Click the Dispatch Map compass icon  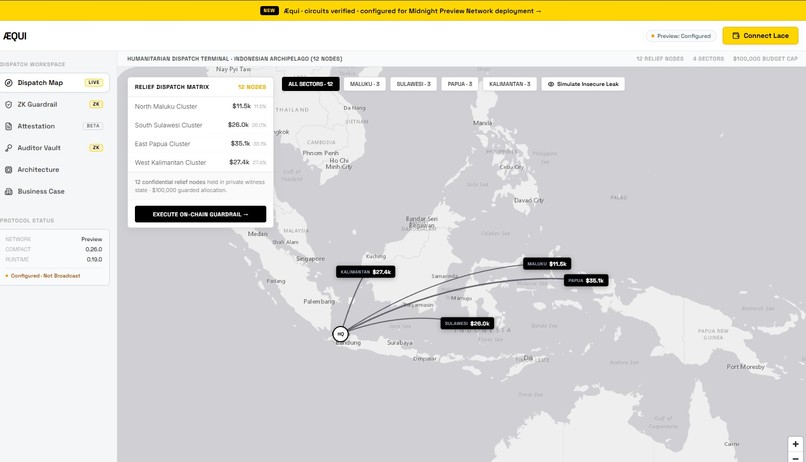pyautogui.click(x=9, y=83)
